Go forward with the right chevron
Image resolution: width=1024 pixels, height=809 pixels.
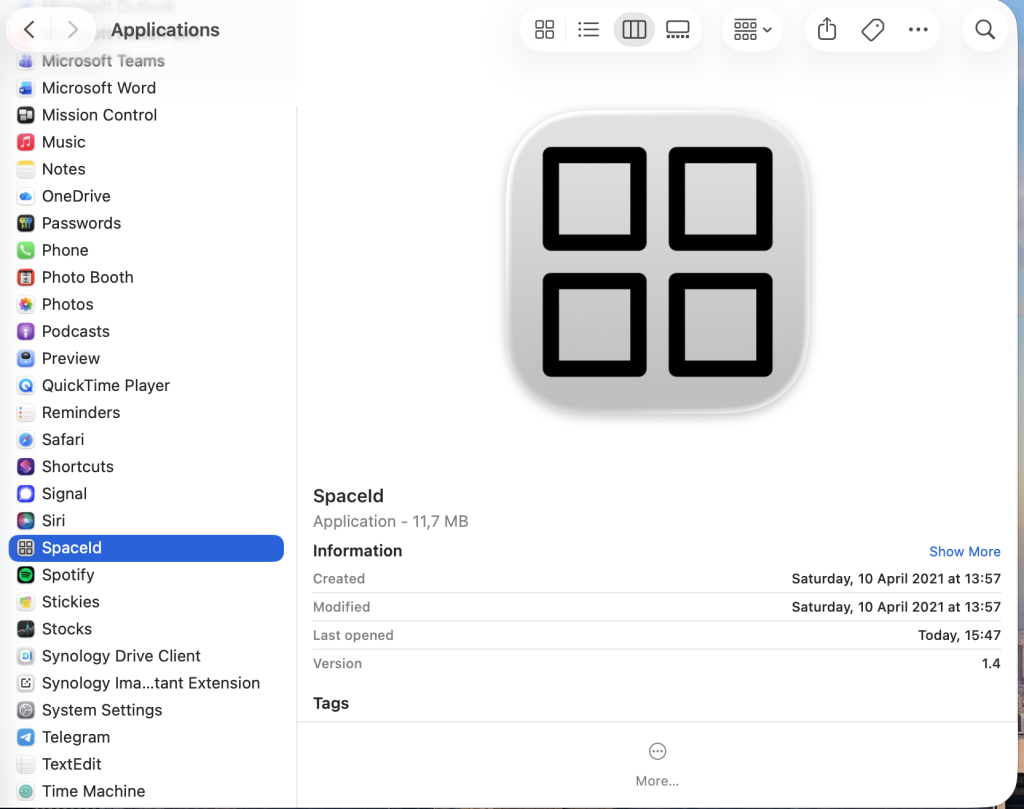pos(72,30)
